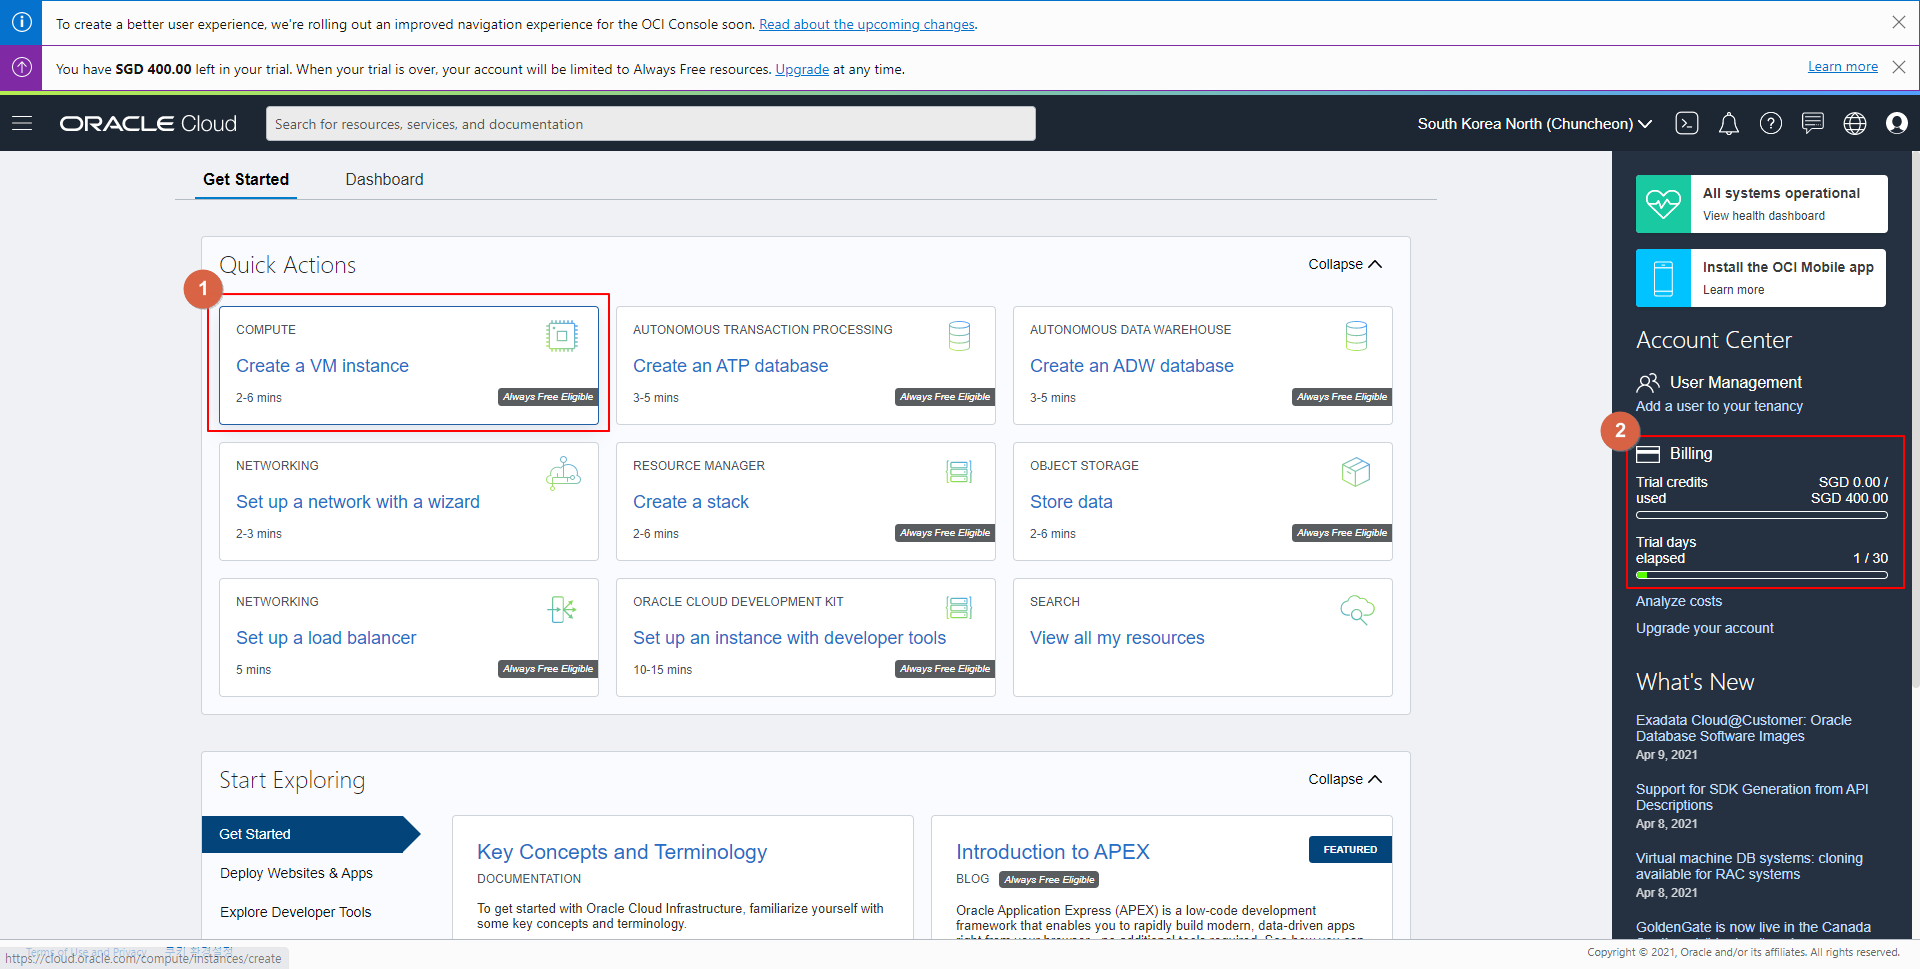The height and width of the screenshot is (969, 1920).
Task: Click the Upgrade link in trial banner
Action: pyautogui.click(x=802, y=69)
